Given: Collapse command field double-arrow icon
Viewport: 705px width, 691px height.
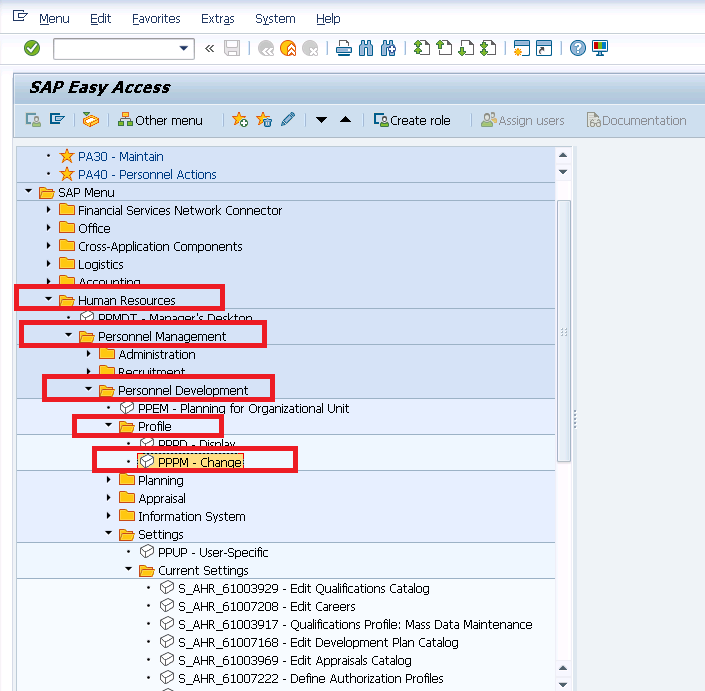Looking at the screenshot, I should (x=210, y=48).
